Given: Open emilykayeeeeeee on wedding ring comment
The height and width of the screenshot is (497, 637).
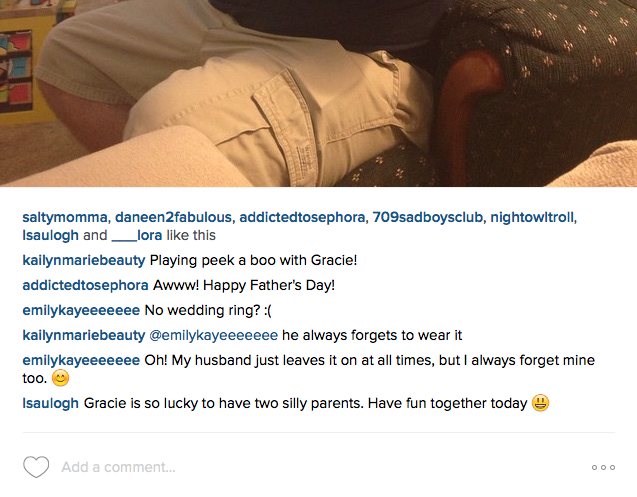Looking at the screenshot, I should [x=81, y=310].
